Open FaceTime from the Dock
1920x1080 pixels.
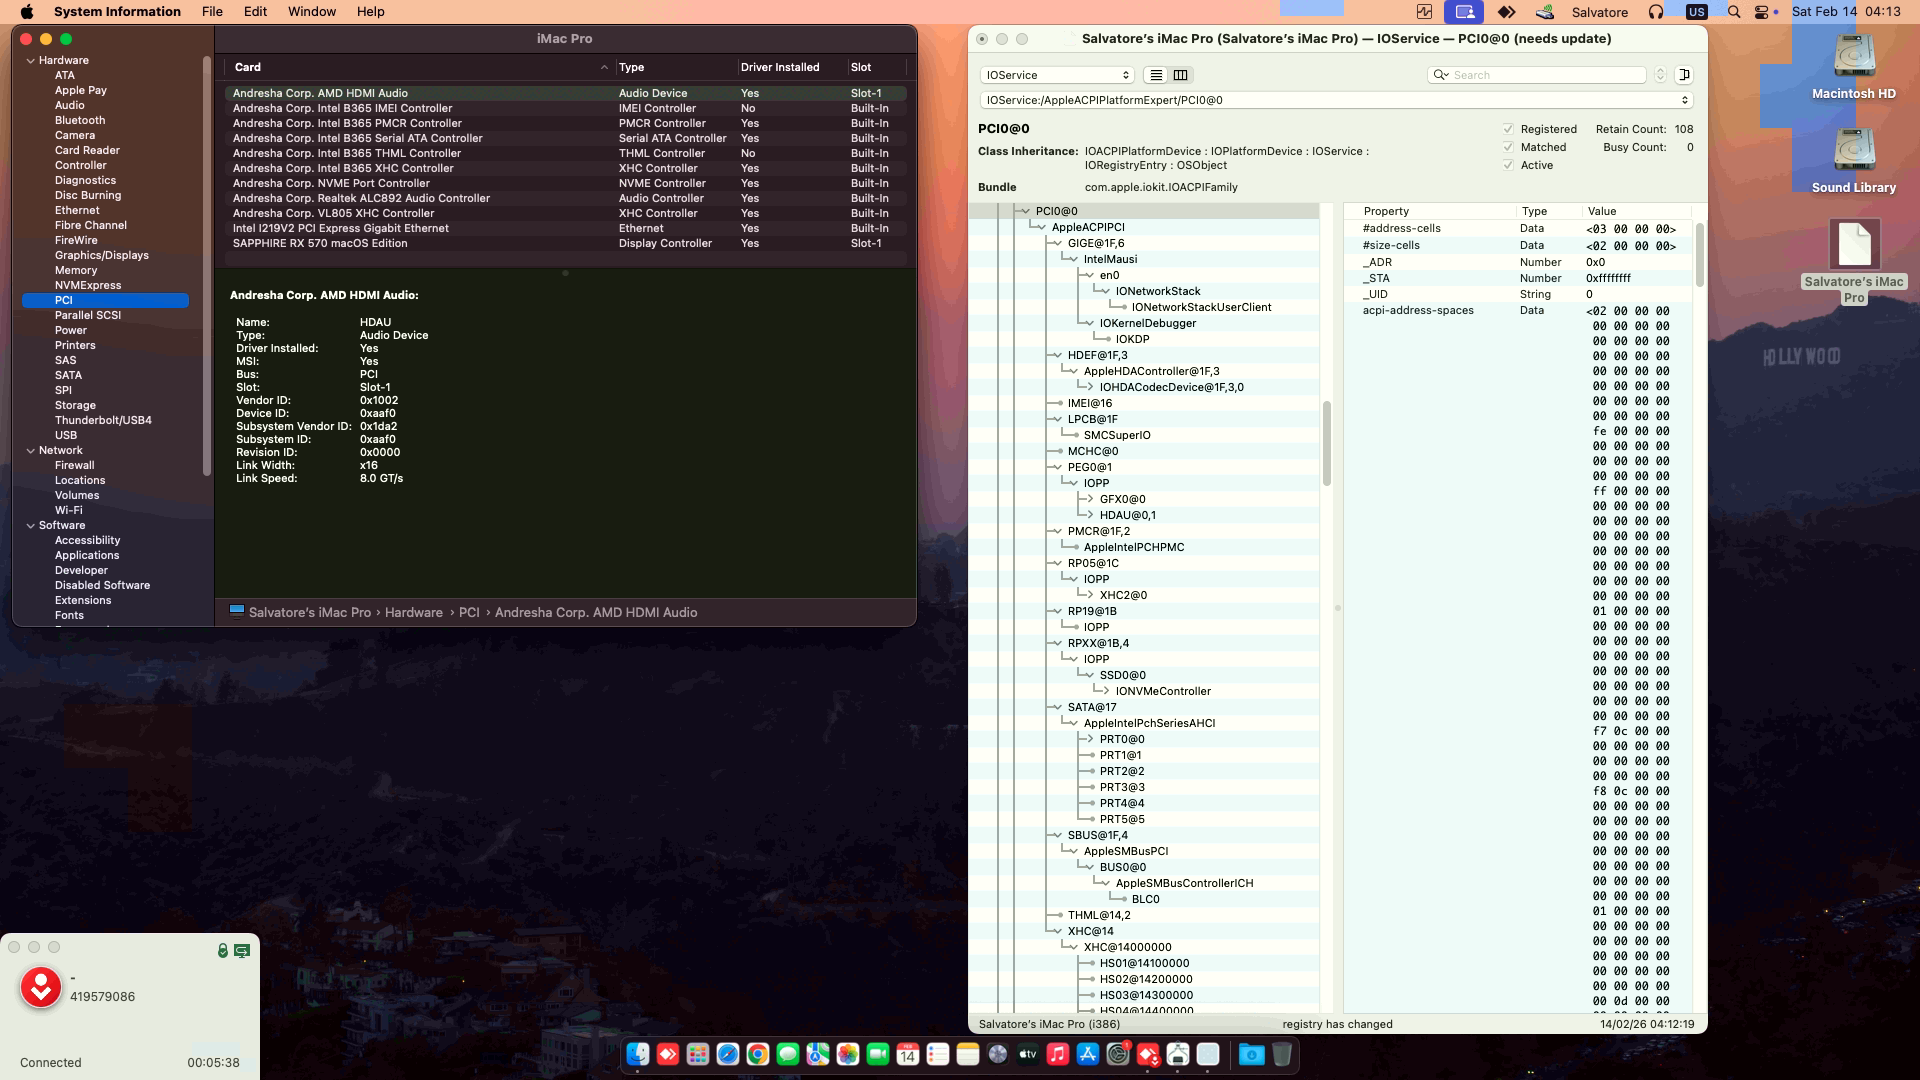(878, 1054)
